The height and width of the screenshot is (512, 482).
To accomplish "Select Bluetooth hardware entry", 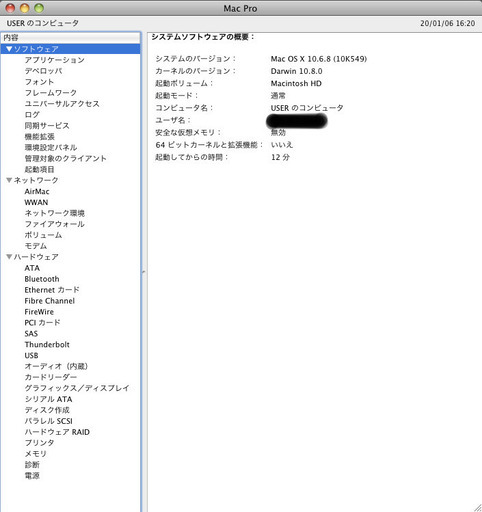I will (42, 279).
